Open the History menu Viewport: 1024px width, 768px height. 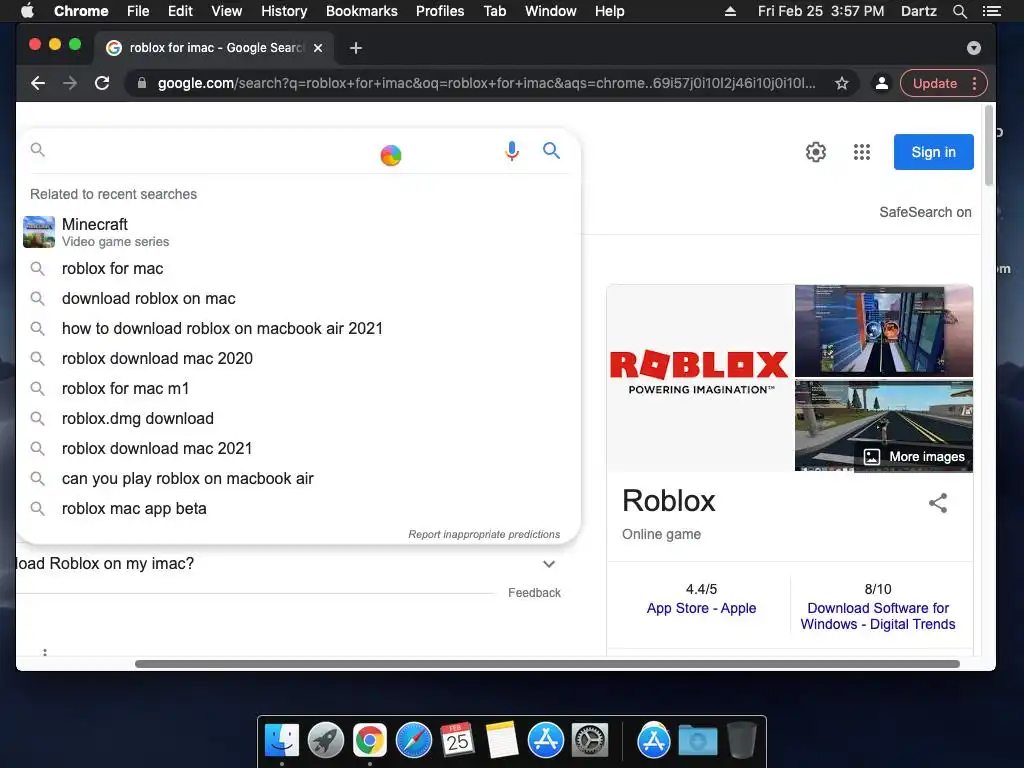coord(284,11)
